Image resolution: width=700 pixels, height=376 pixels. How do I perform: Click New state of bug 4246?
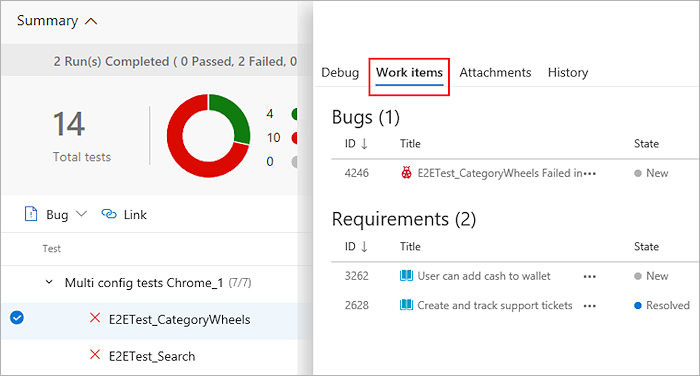click(x=651, y=173)
